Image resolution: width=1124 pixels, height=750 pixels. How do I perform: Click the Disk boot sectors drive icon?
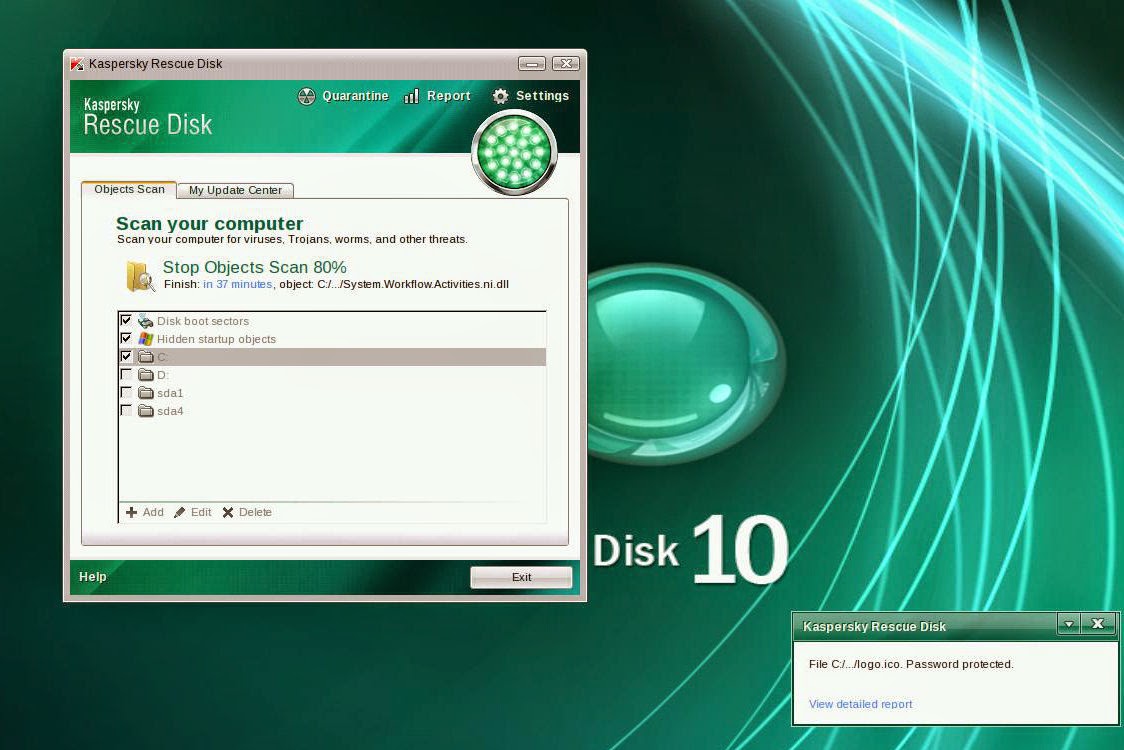coord(146,321)
